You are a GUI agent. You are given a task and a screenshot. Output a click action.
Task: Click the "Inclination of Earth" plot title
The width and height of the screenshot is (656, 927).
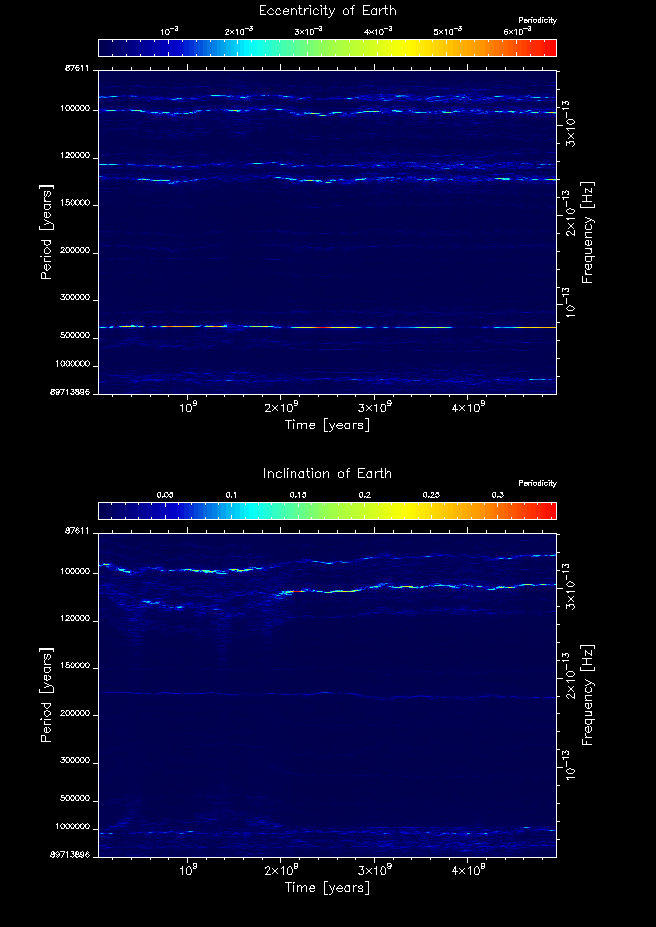(x=327, y=473)
